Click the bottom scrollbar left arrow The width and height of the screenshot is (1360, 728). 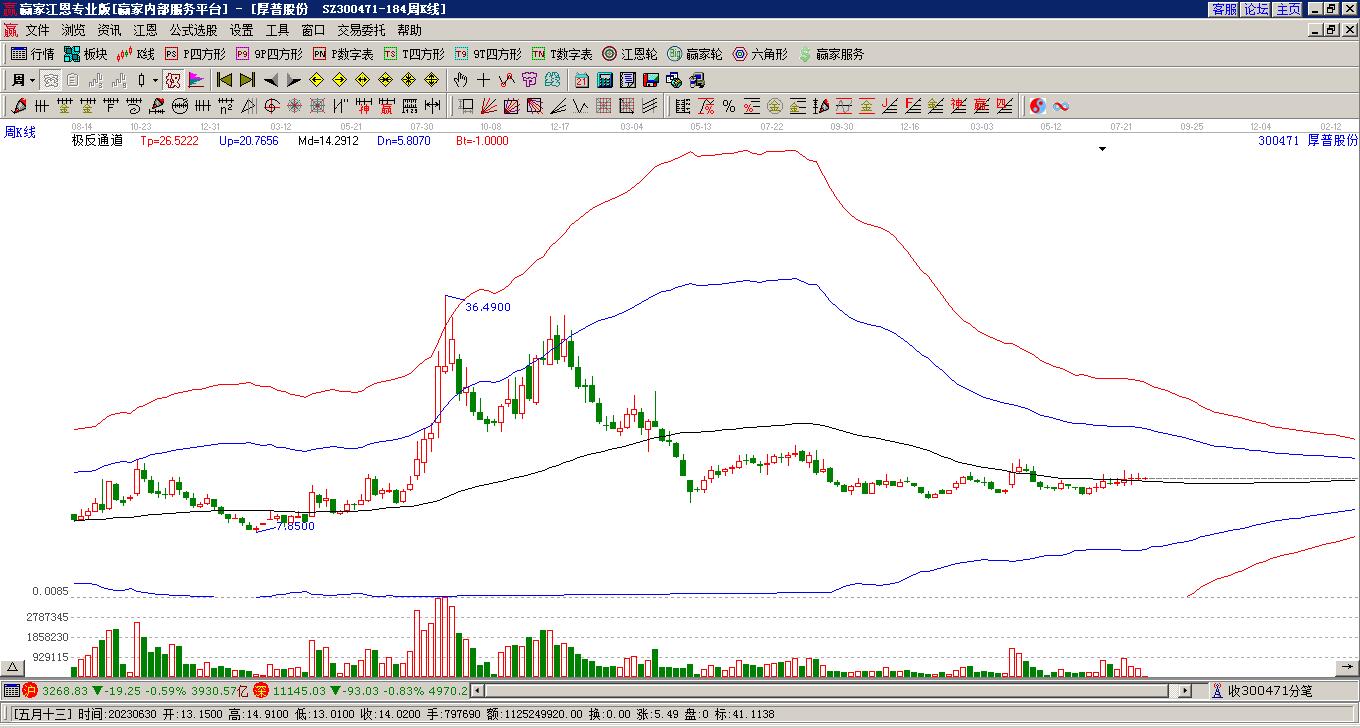click(477, 691)
